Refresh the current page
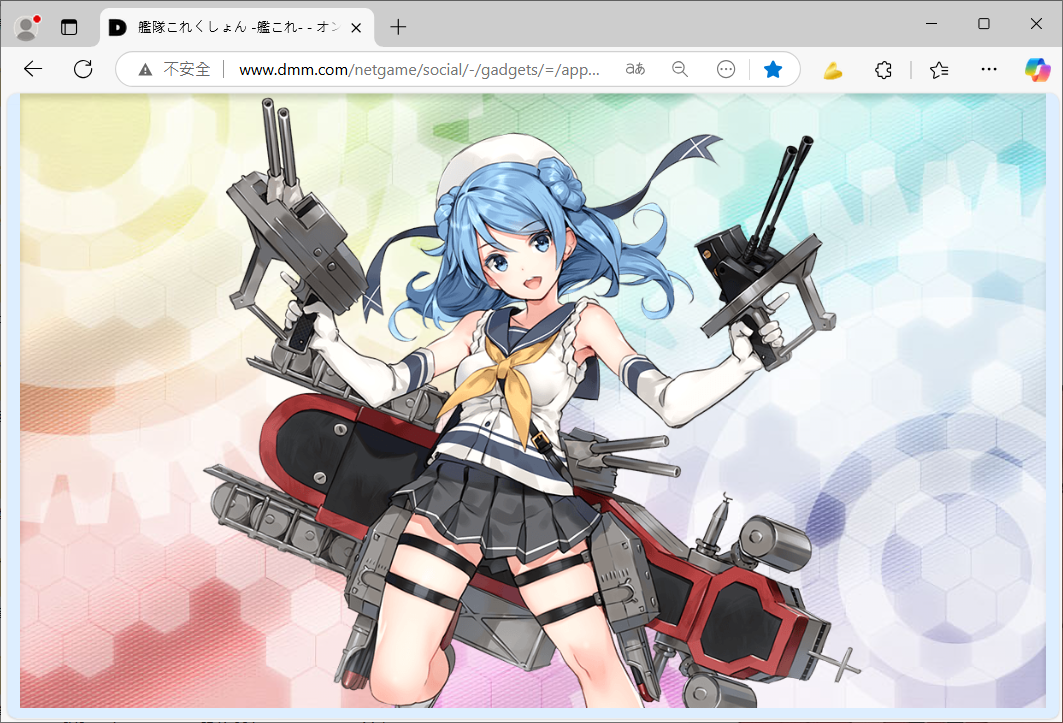Image resolution: width=1063 pixels, height=723 pixels. (83, 69)
